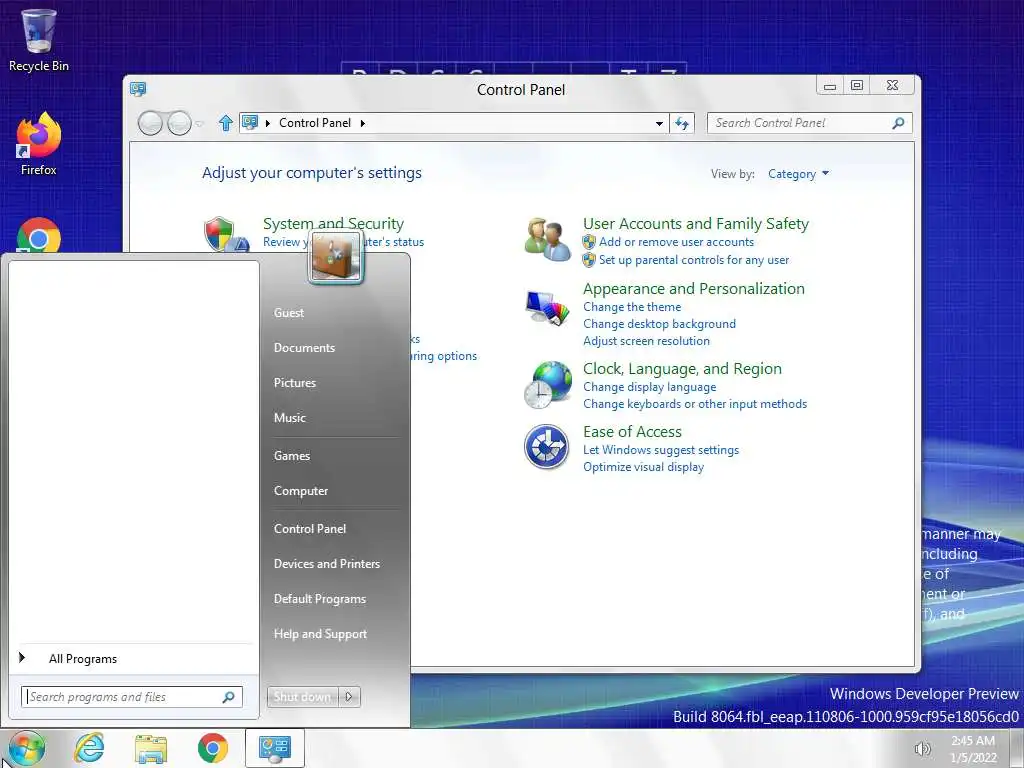Click Adjust screen resolution link
This screenshot has height=768, width=1024.
646,341
